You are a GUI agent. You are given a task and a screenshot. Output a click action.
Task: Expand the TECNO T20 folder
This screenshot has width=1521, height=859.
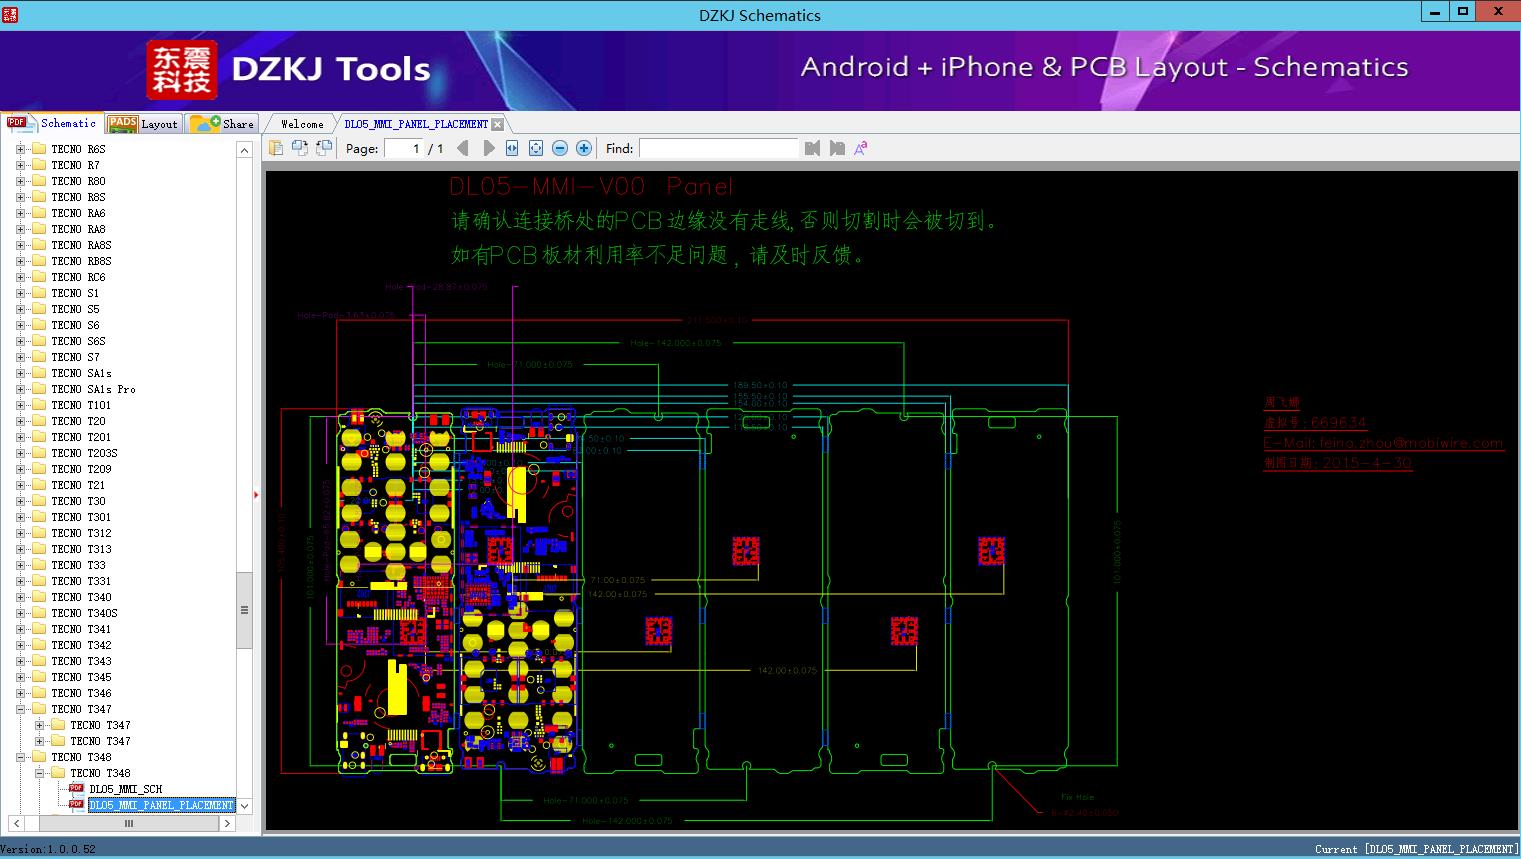click(x=21, y=421)
